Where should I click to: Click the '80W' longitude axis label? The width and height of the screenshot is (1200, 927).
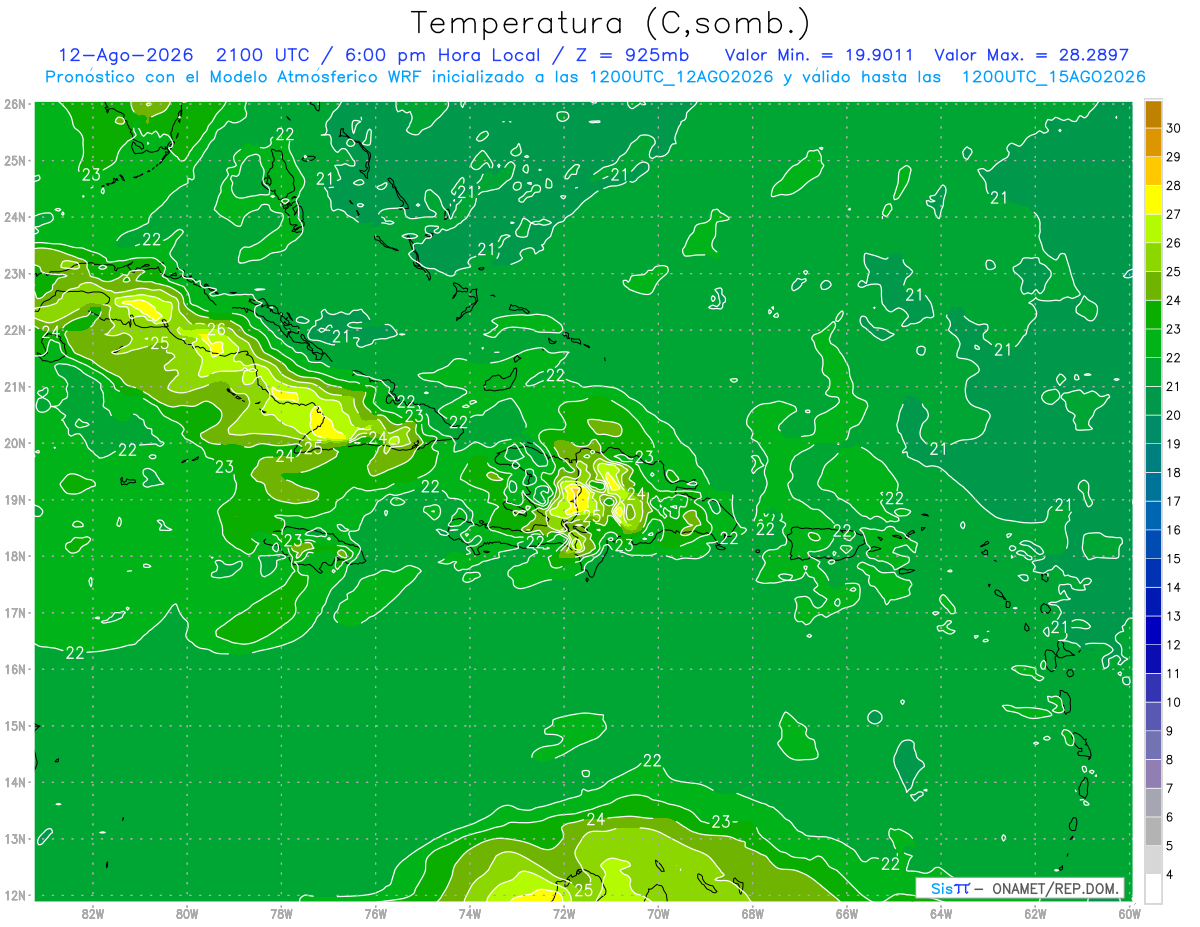187,912
